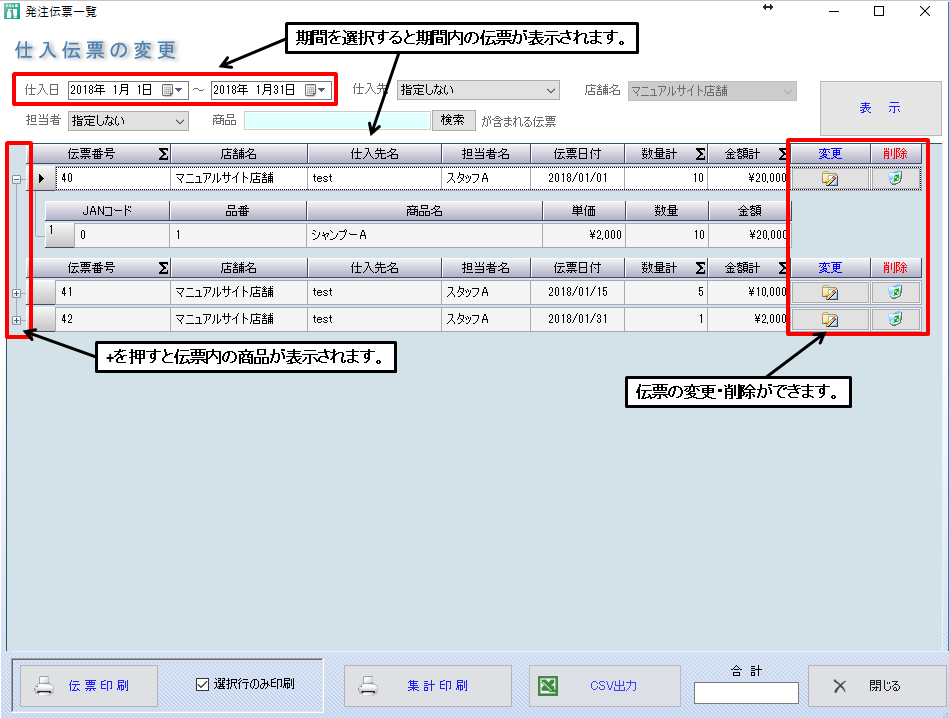Click edit icon for invoice 42
This screenshot has width=949, height=718.
click(x=829, y=319)
